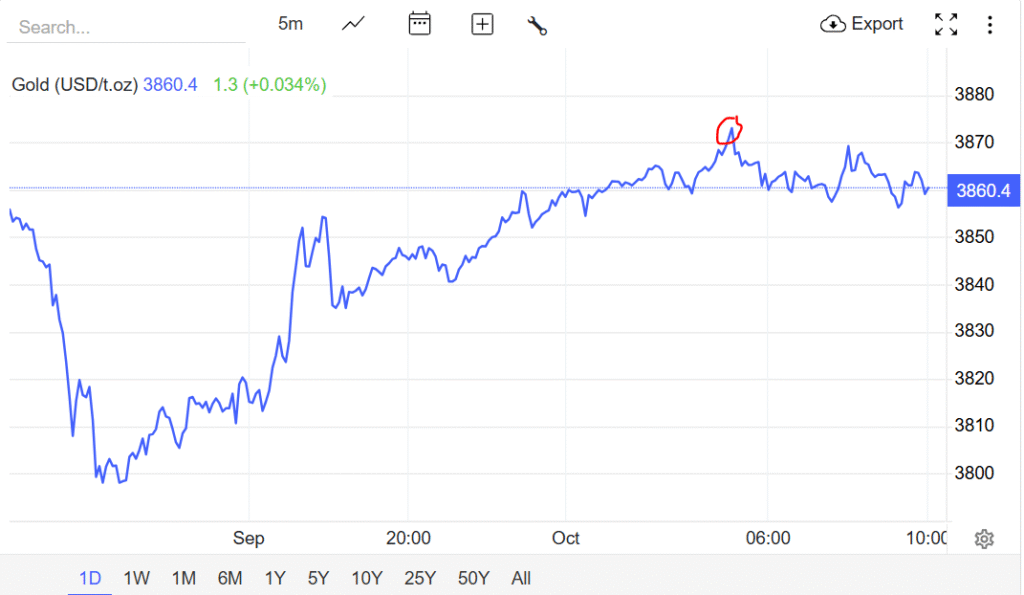Open the three-dot more options menu
The image size is (1024, 595).
pyautogui.click(x=990, y=24)
